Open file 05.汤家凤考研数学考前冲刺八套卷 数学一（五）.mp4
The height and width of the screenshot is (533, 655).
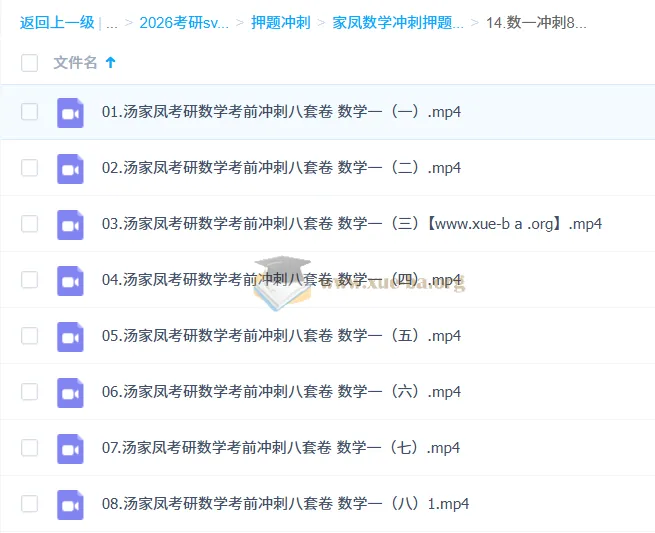pos(281,335)
